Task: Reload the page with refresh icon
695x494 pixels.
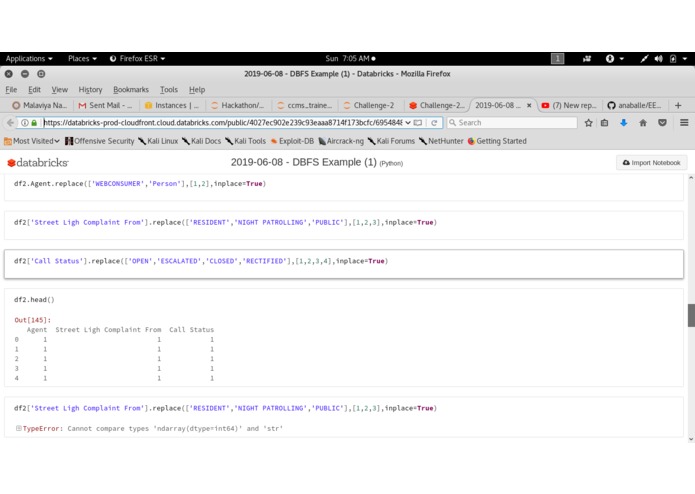Action: tap(434, 123)
